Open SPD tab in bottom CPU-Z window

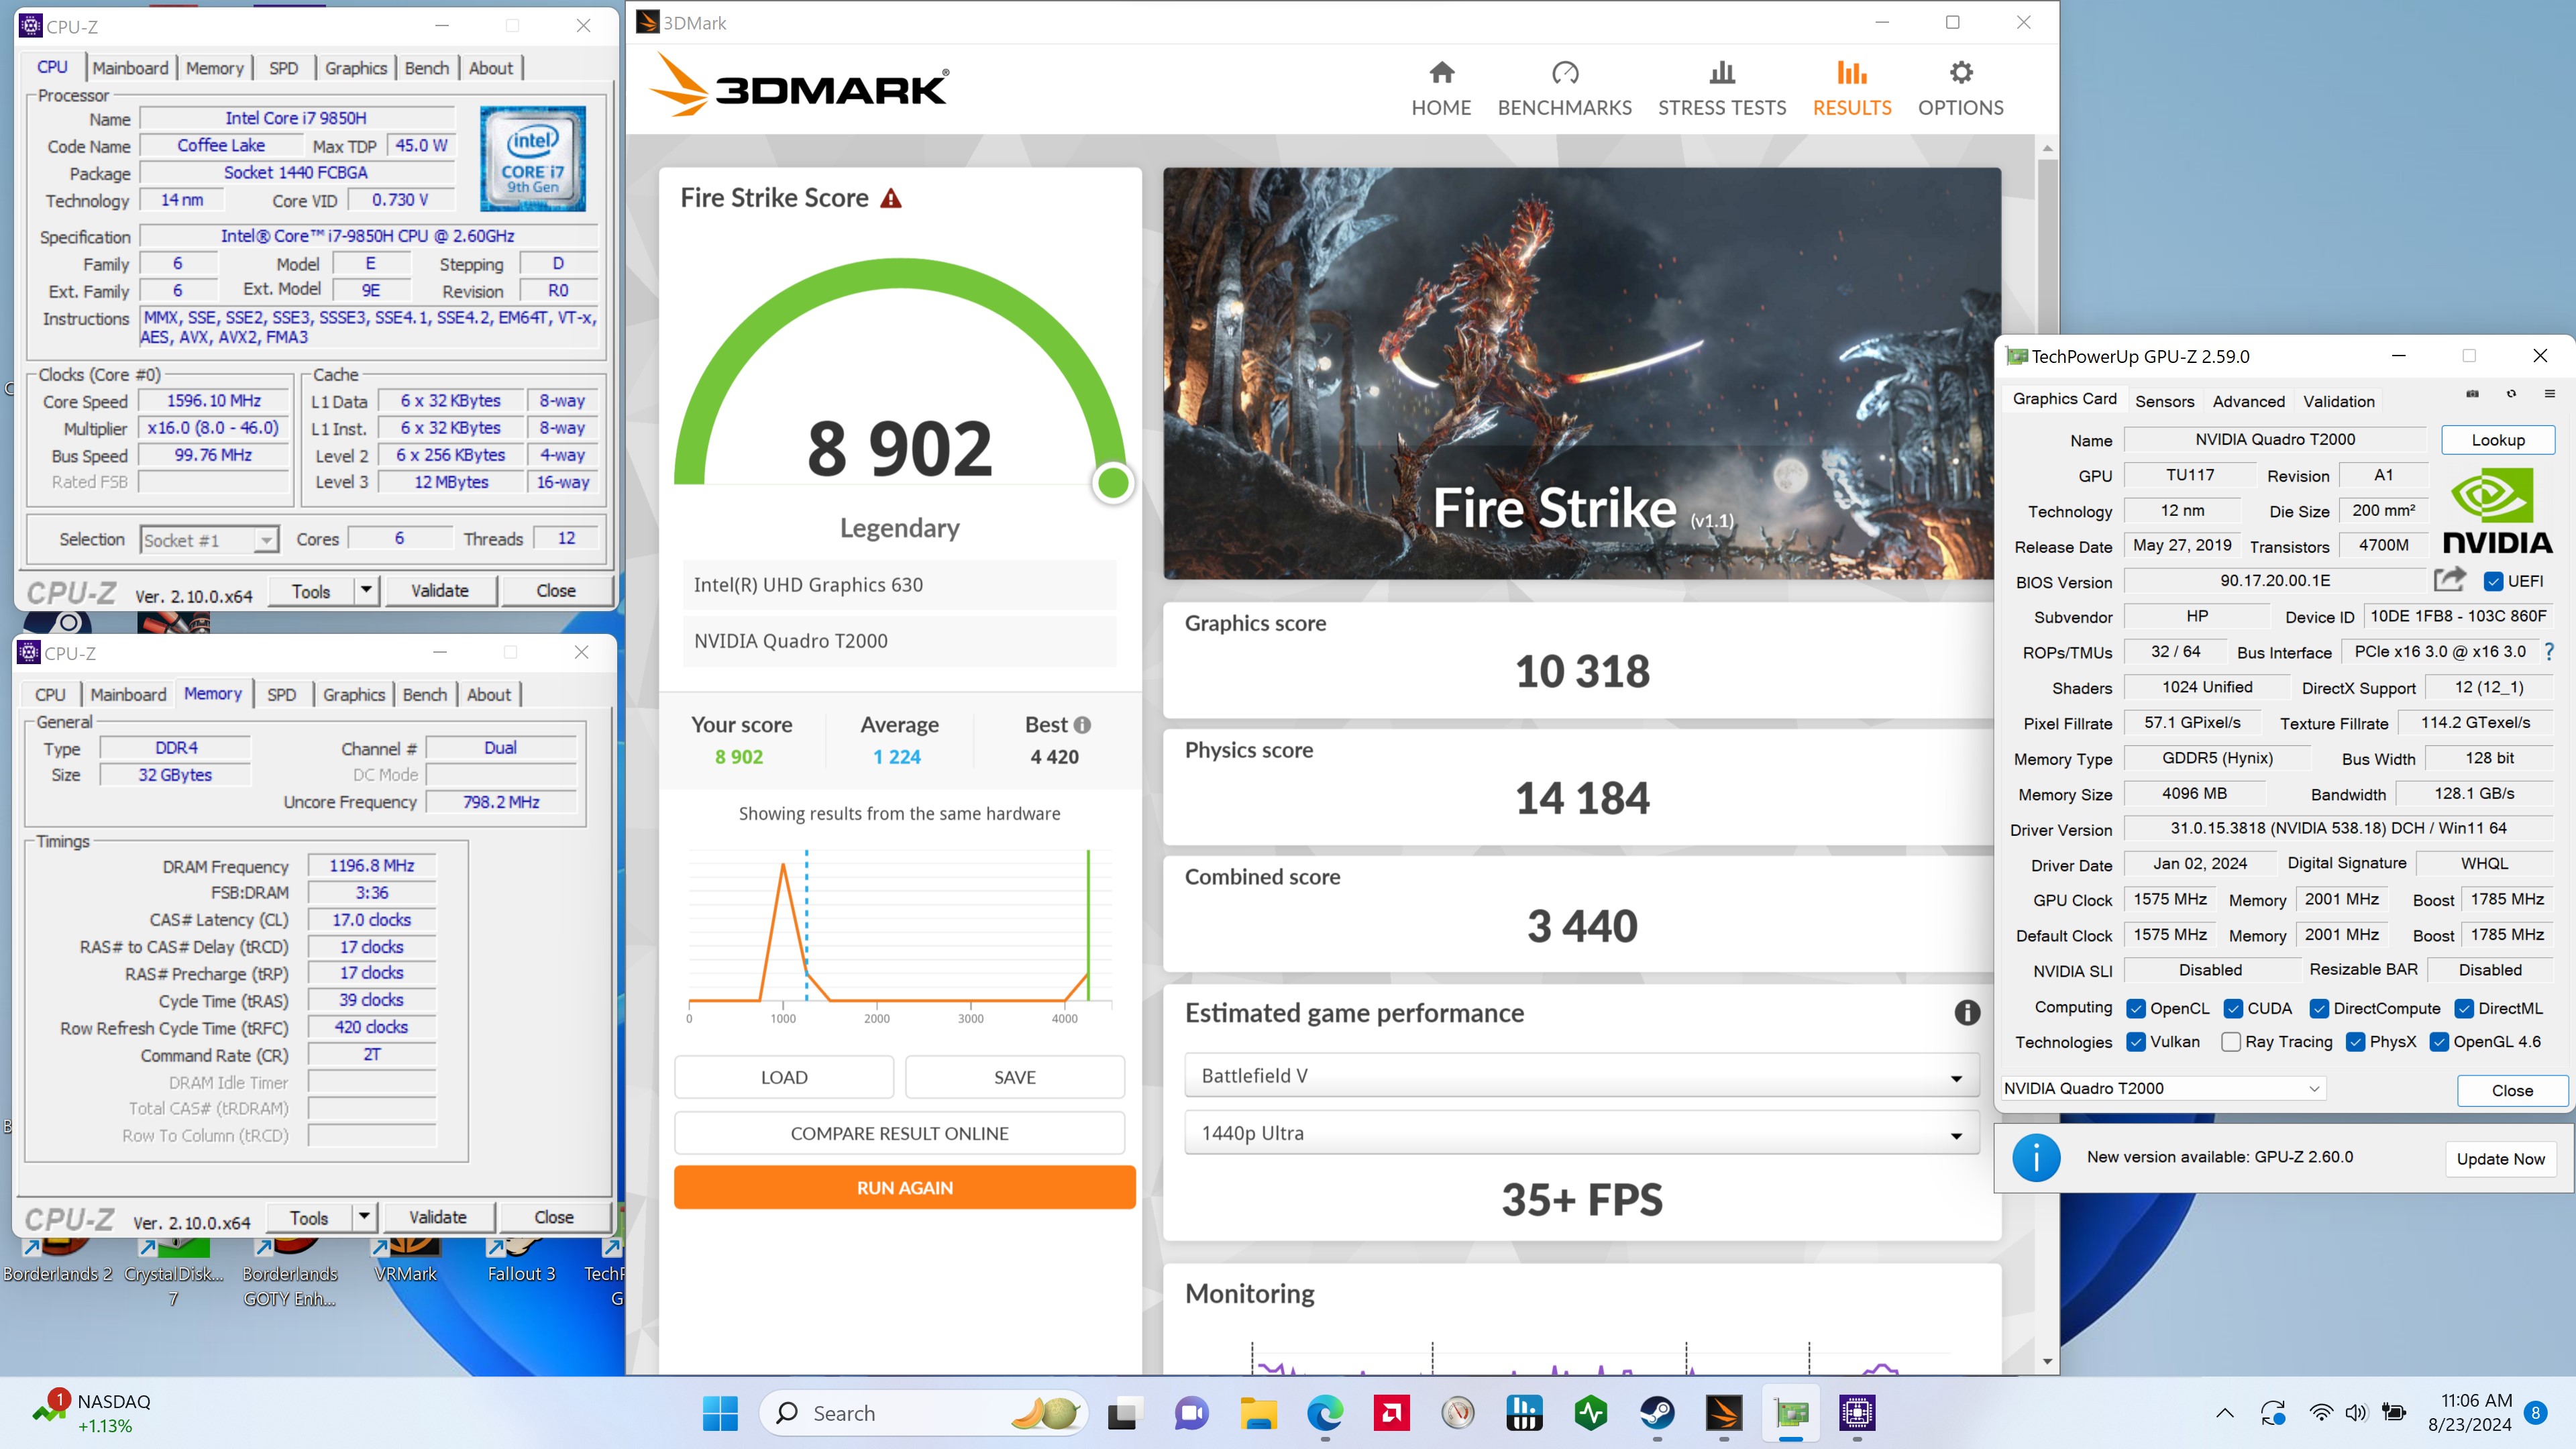[281, 695]
